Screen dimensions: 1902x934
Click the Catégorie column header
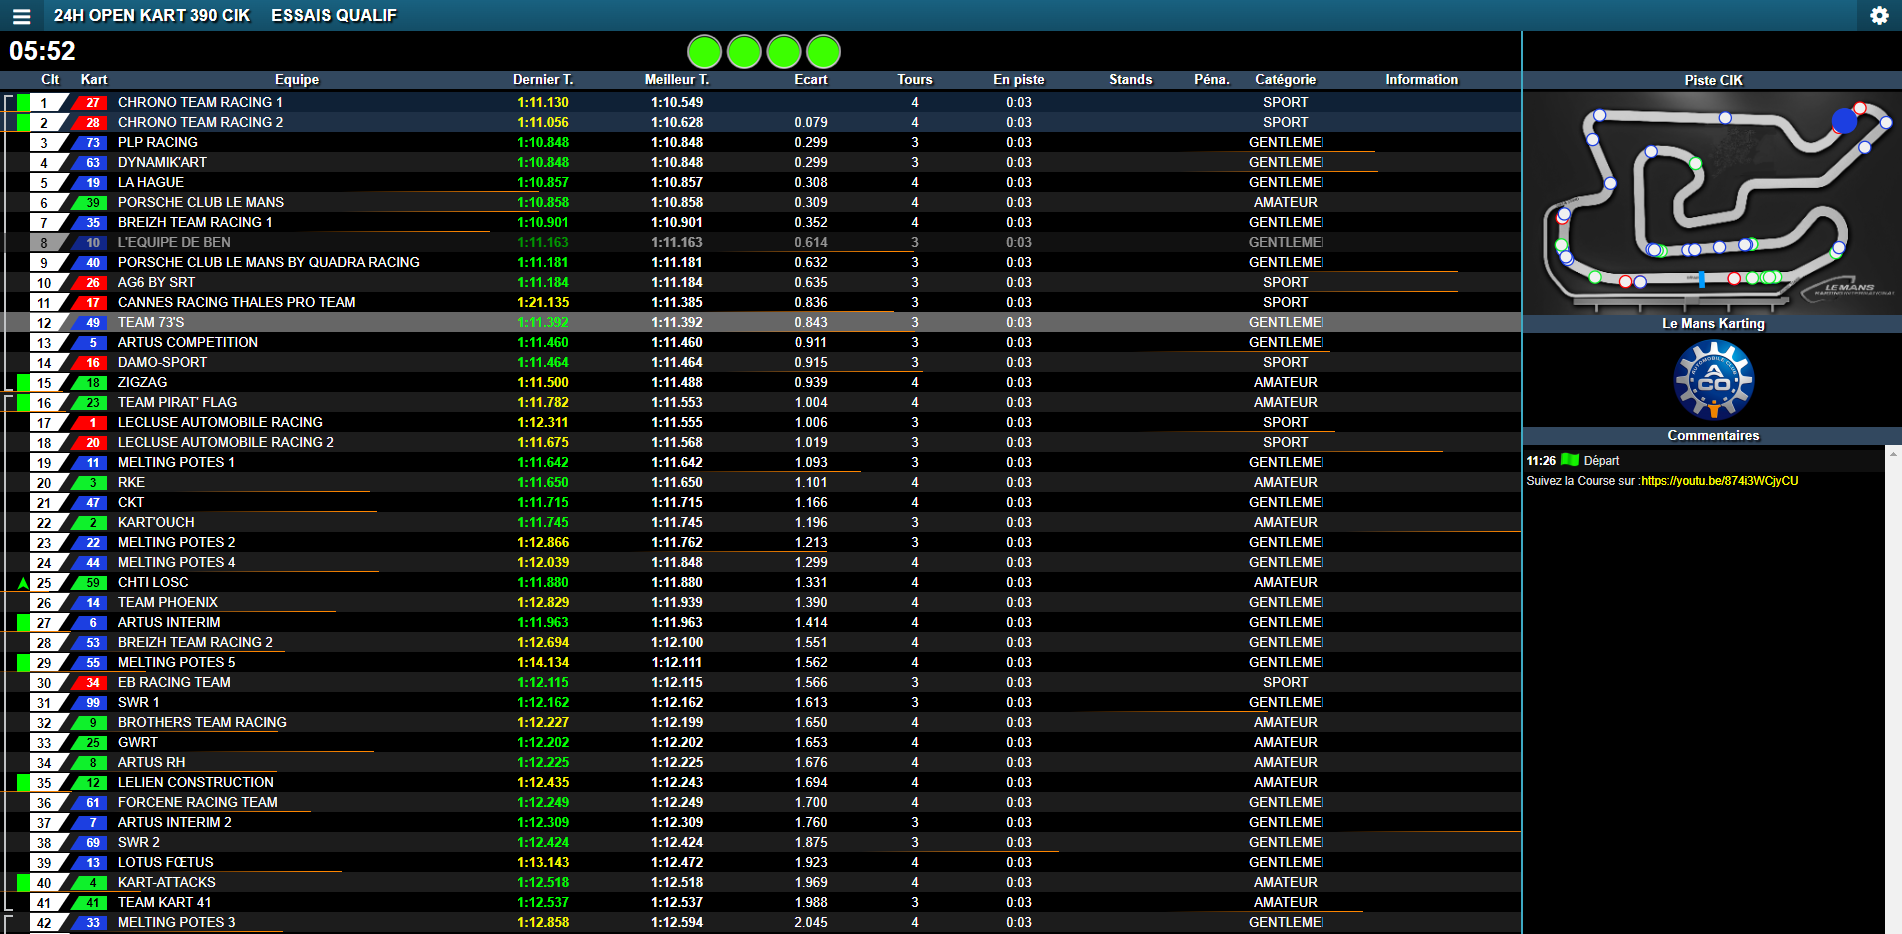(1285, 80)
